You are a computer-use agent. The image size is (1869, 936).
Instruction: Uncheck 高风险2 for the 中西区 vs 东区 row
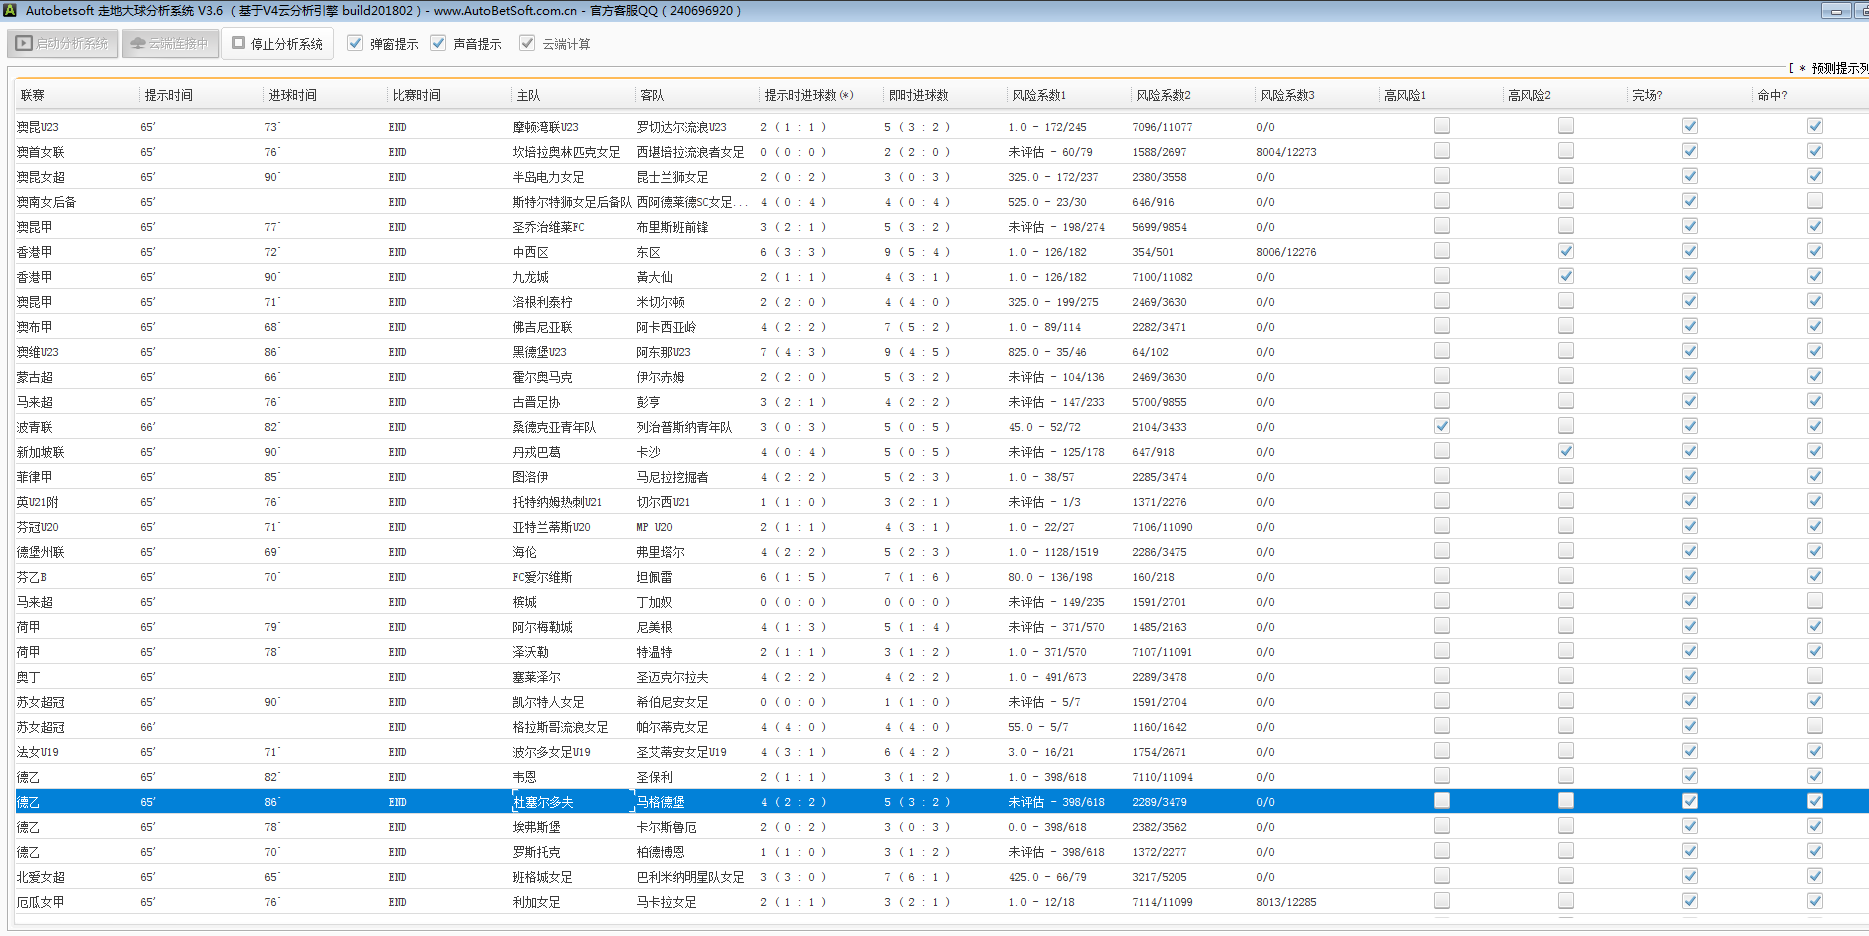(x=1565, y=251)
